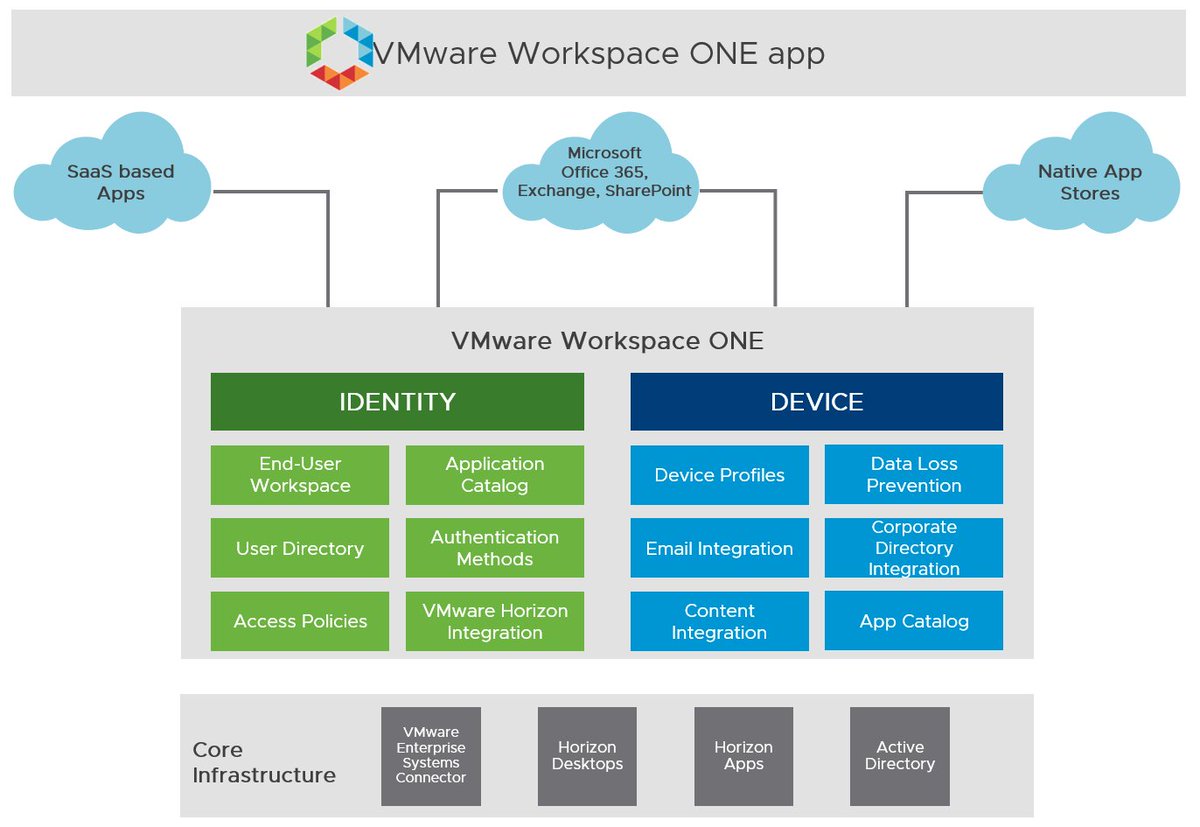The height and width of the screenshot is (827, 1200).
Task: Select the Access Policies box
Action: 300,621
